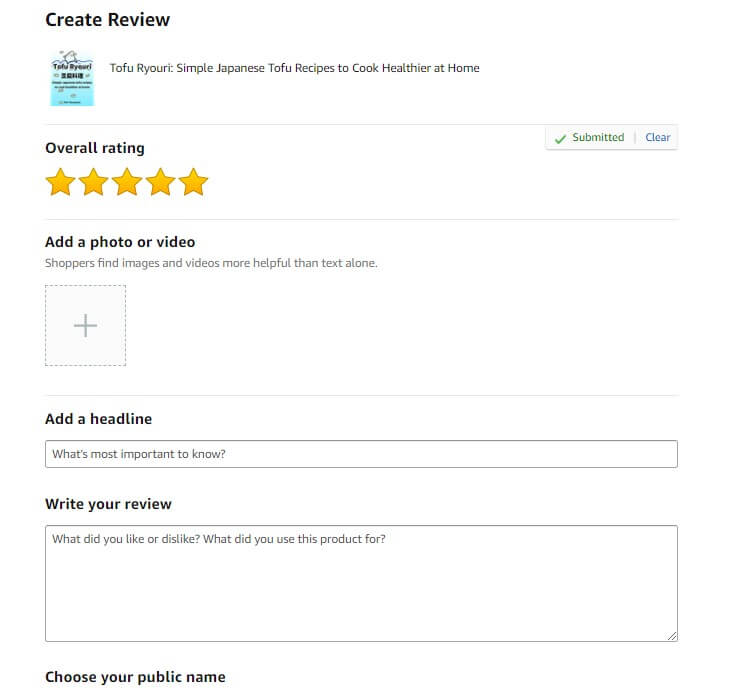Click the Overall rating section heading

94,148
